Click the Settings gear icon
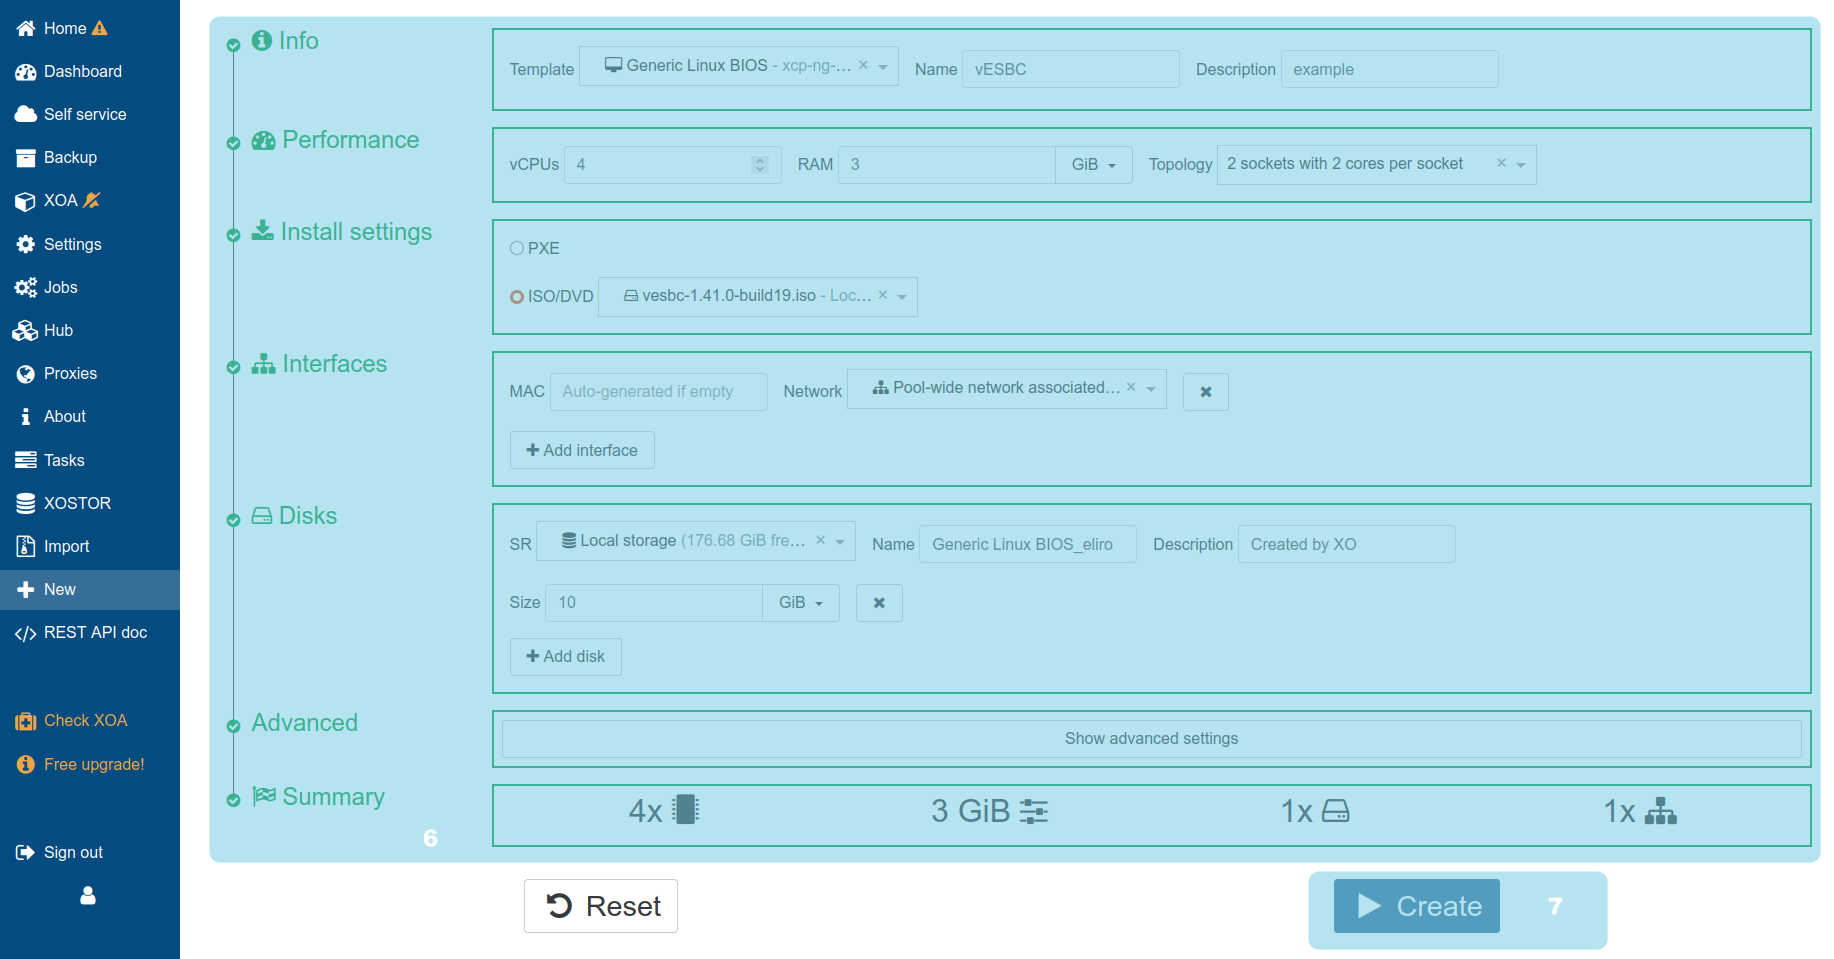The height and width of the screenshot is (959, 1834). [x=26, y=245]
